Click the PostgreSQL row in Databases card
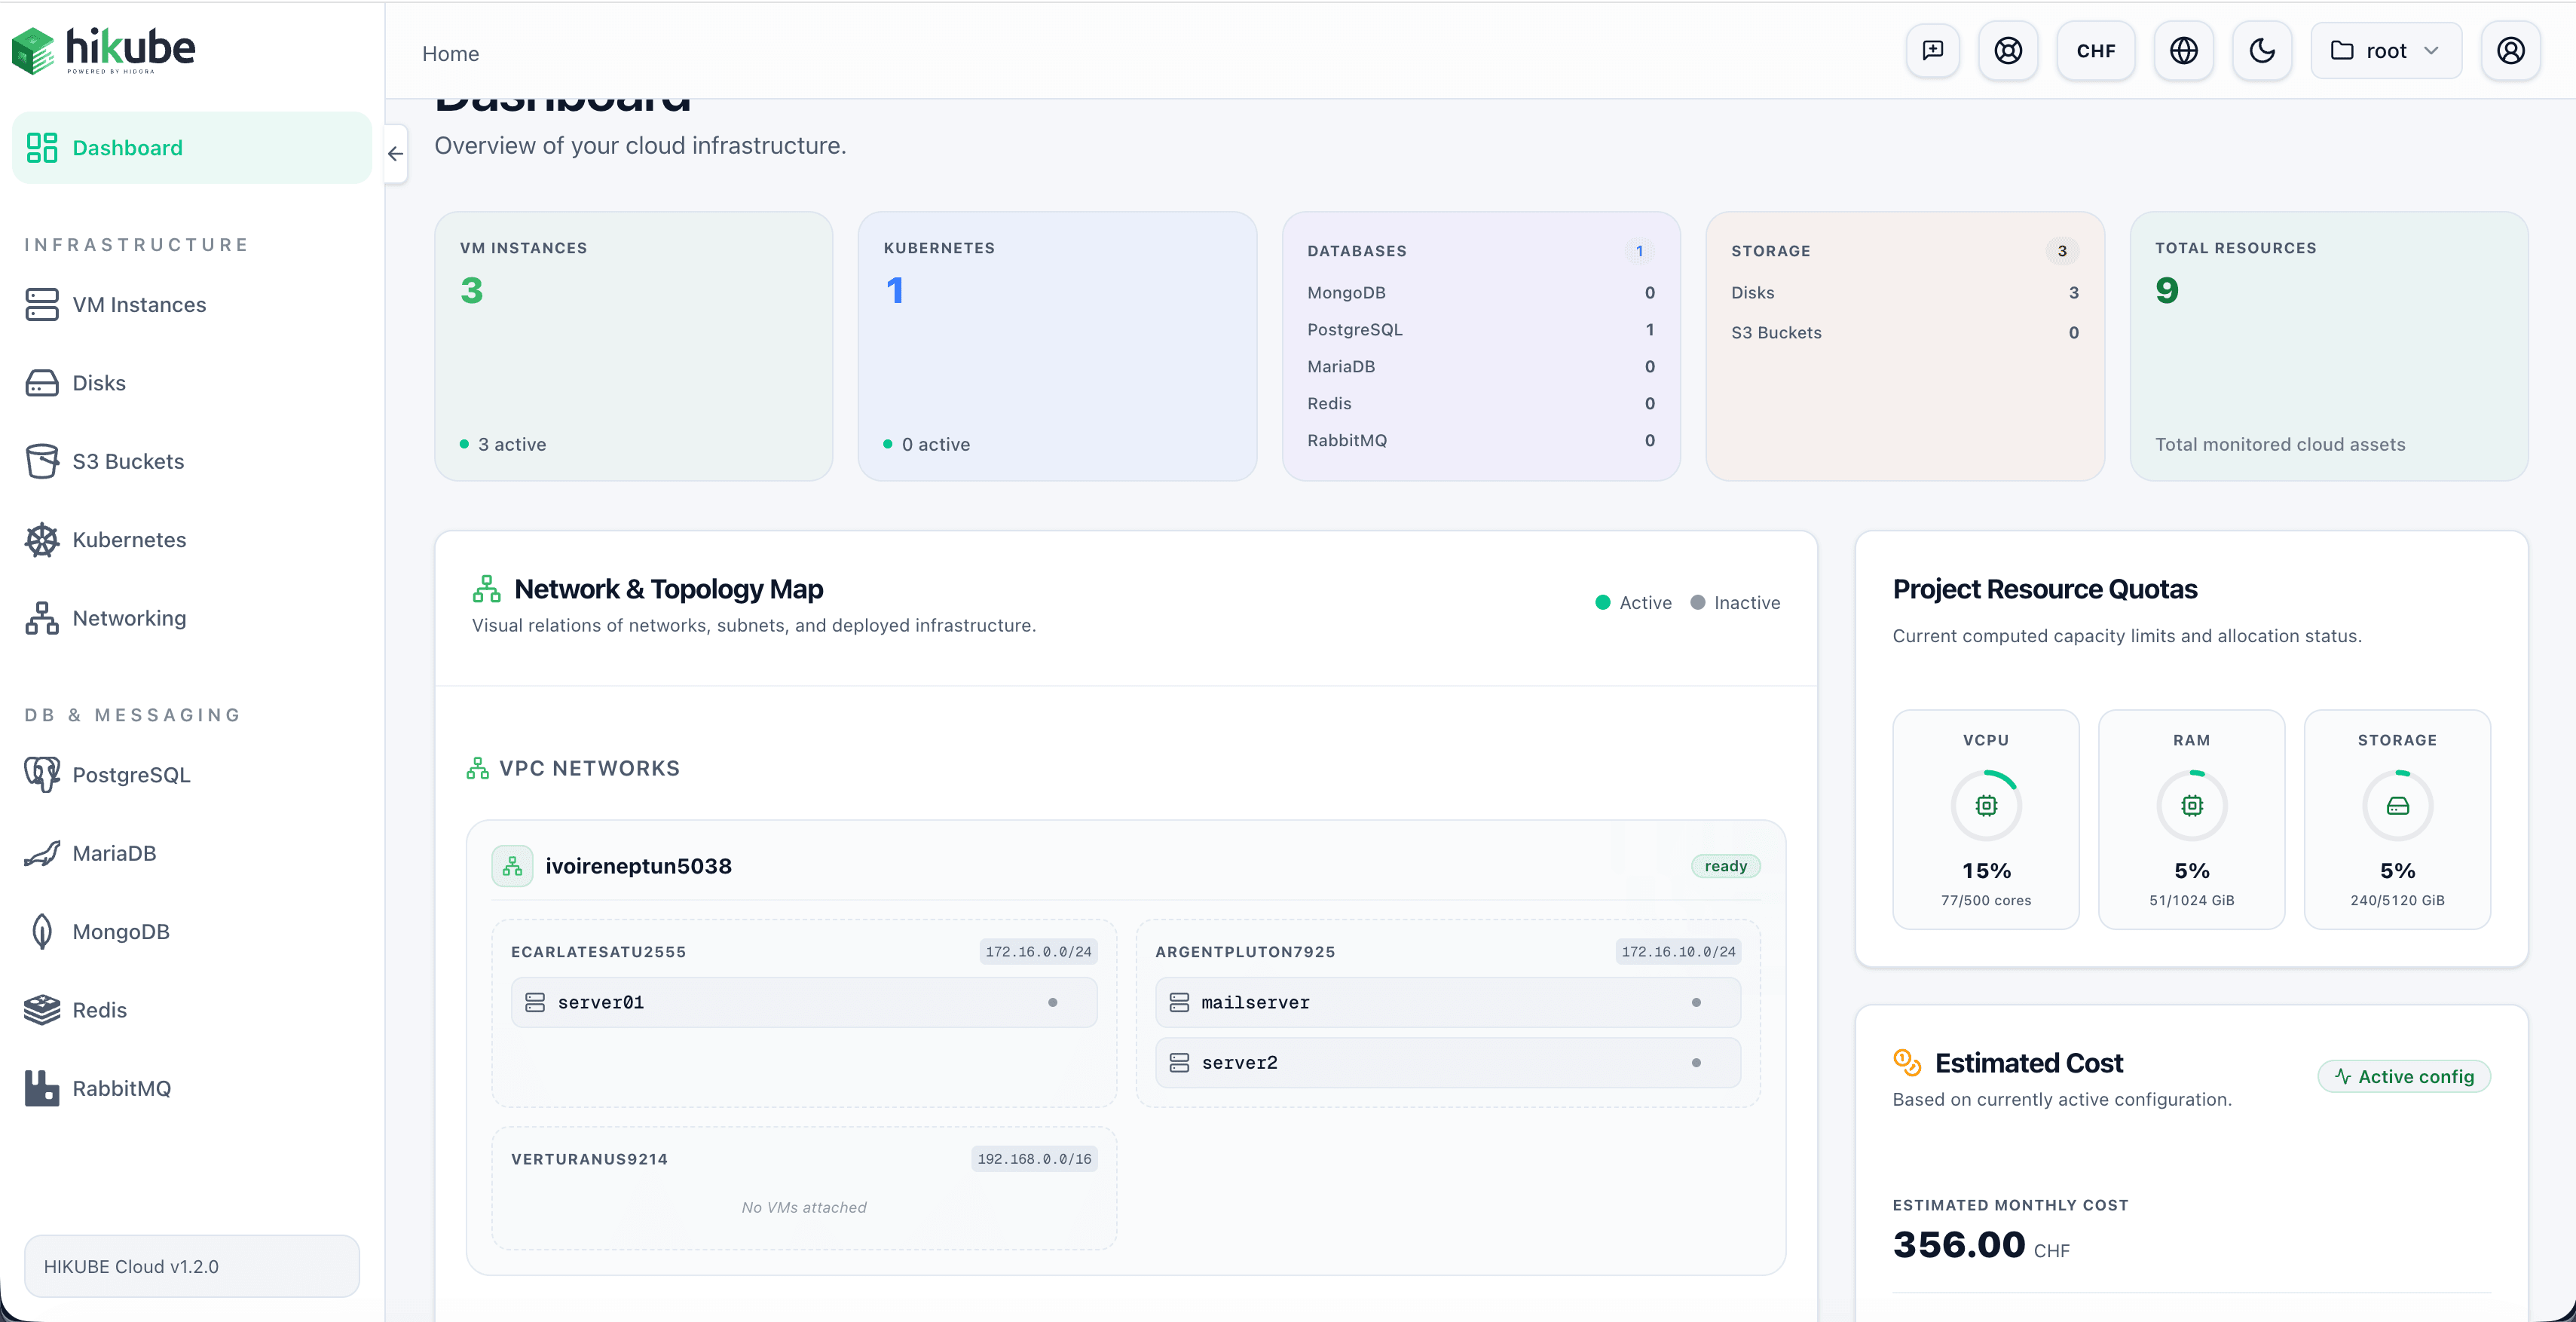 pyautogui.click(x=1481, y=329)
